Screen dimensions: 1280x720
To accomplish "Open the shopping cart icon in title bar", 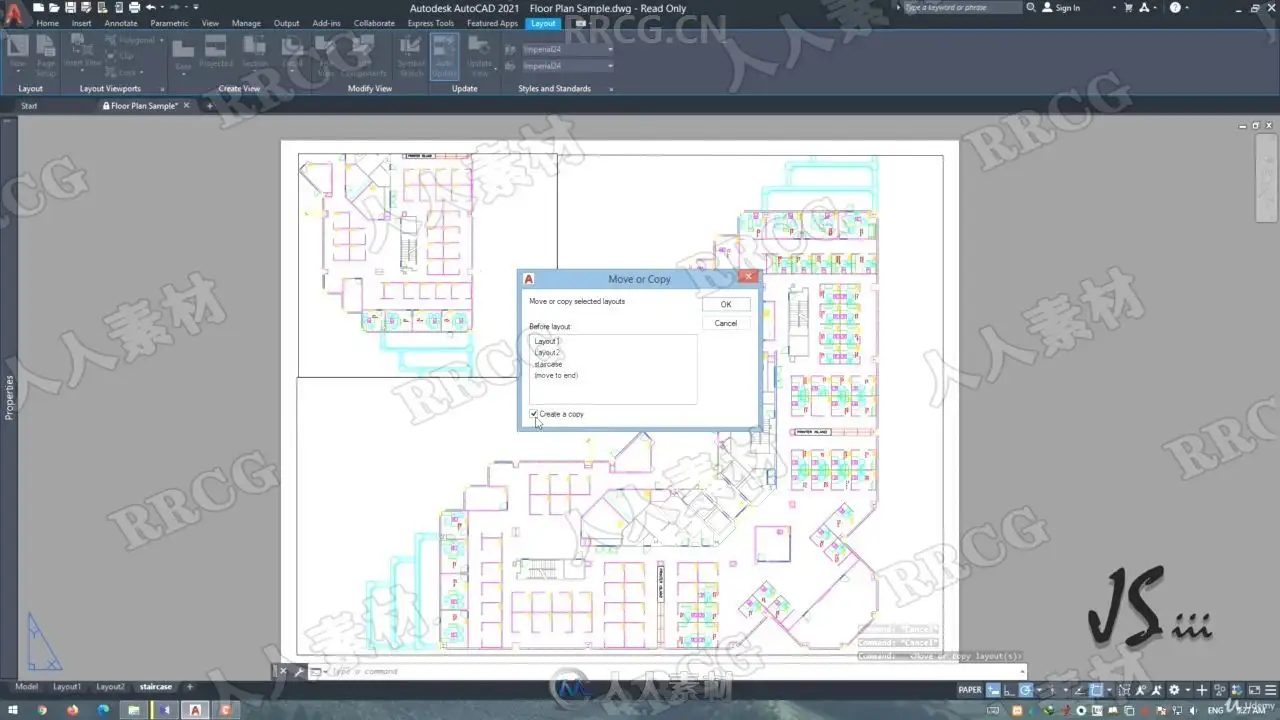I will click(1129, 8).
